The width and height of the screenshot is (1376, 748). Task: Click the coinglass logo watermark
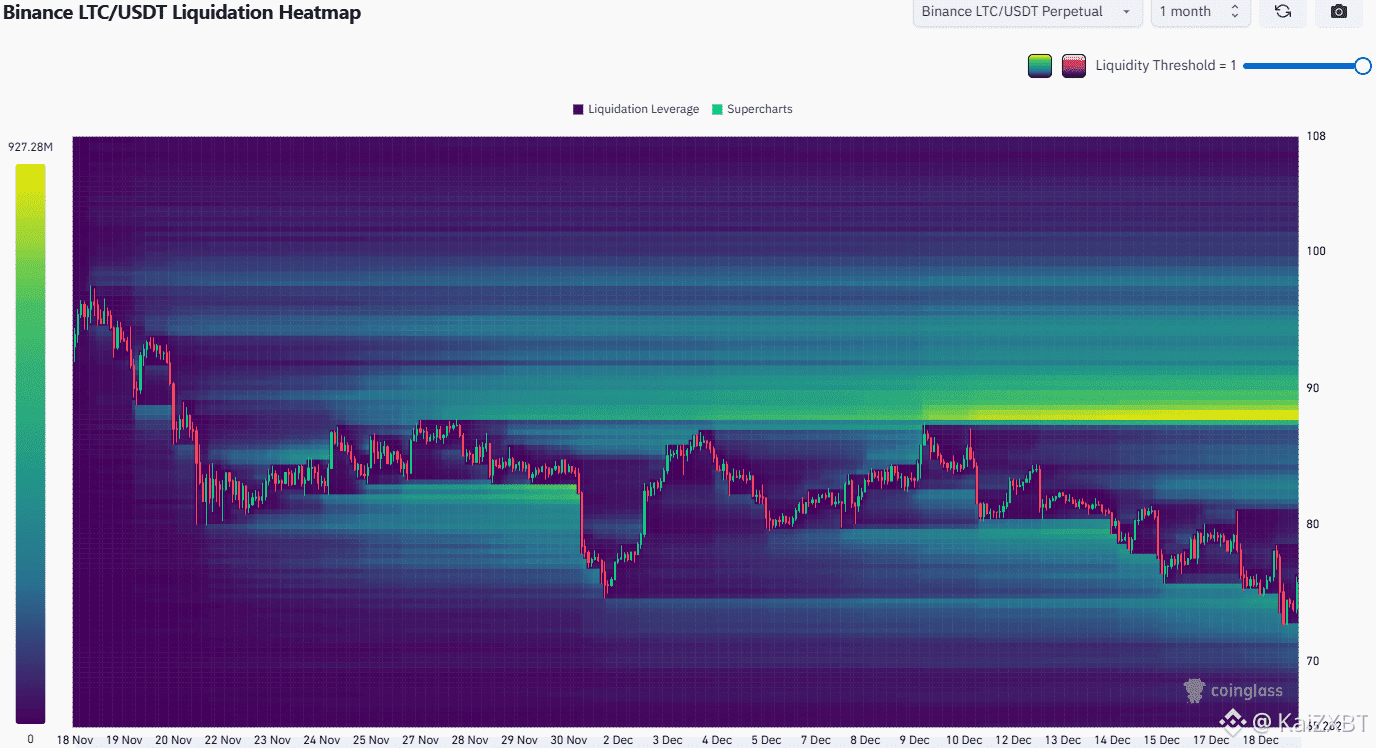pos(1233,690)
